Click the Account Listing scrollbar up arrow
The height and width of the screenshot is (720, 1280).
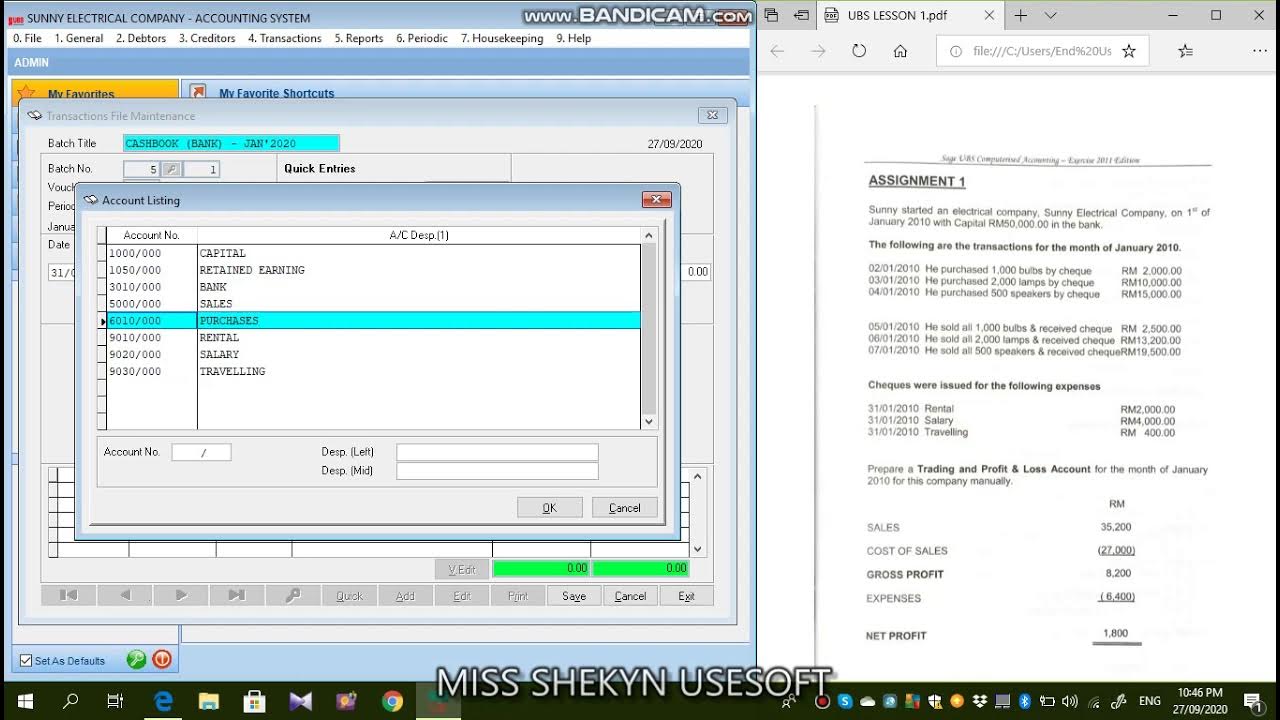pos(648,236)
